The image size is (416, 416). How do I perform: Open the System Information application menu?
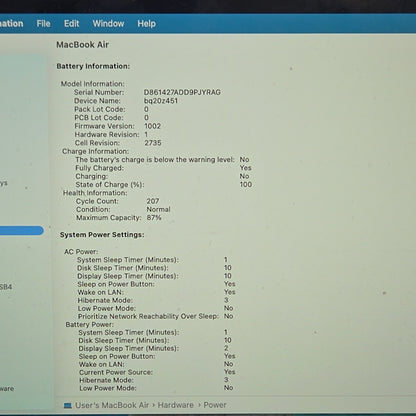coord(11,24)
